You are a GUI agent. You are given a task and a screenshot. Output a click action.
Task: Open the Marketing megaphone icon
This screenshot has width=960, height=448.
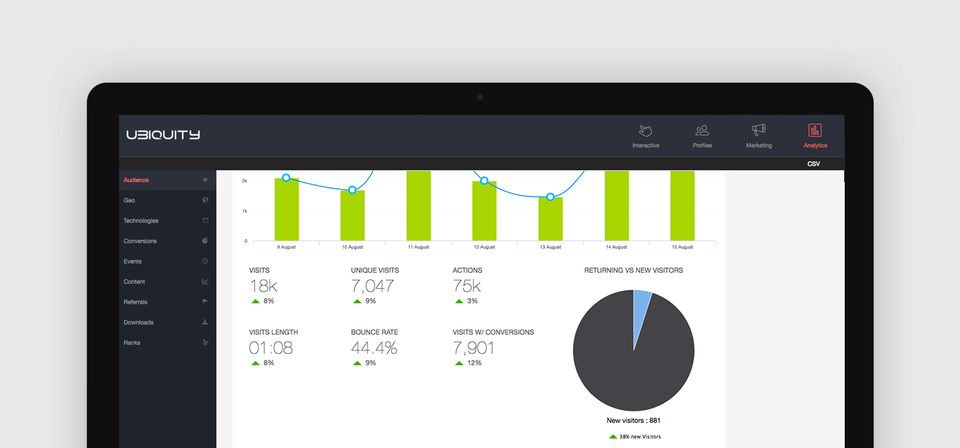tap(759, 130)
